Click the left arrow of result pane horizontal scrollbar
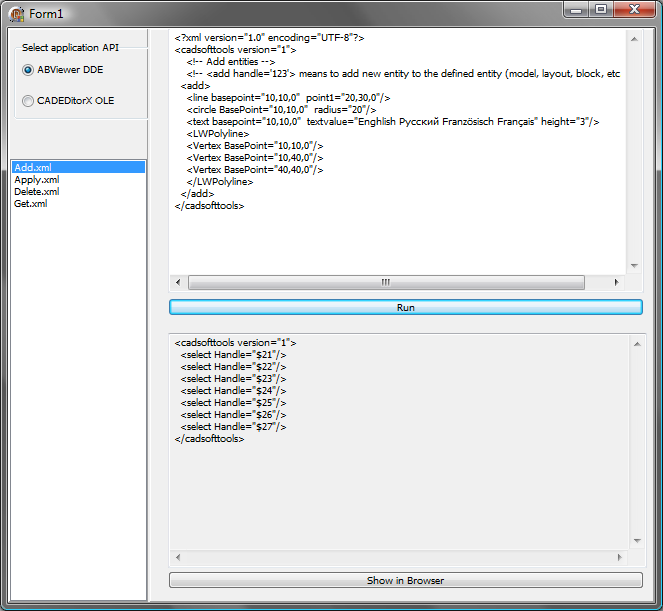Image resolution: width=663 pixels, height=611 pixels. 178,557
